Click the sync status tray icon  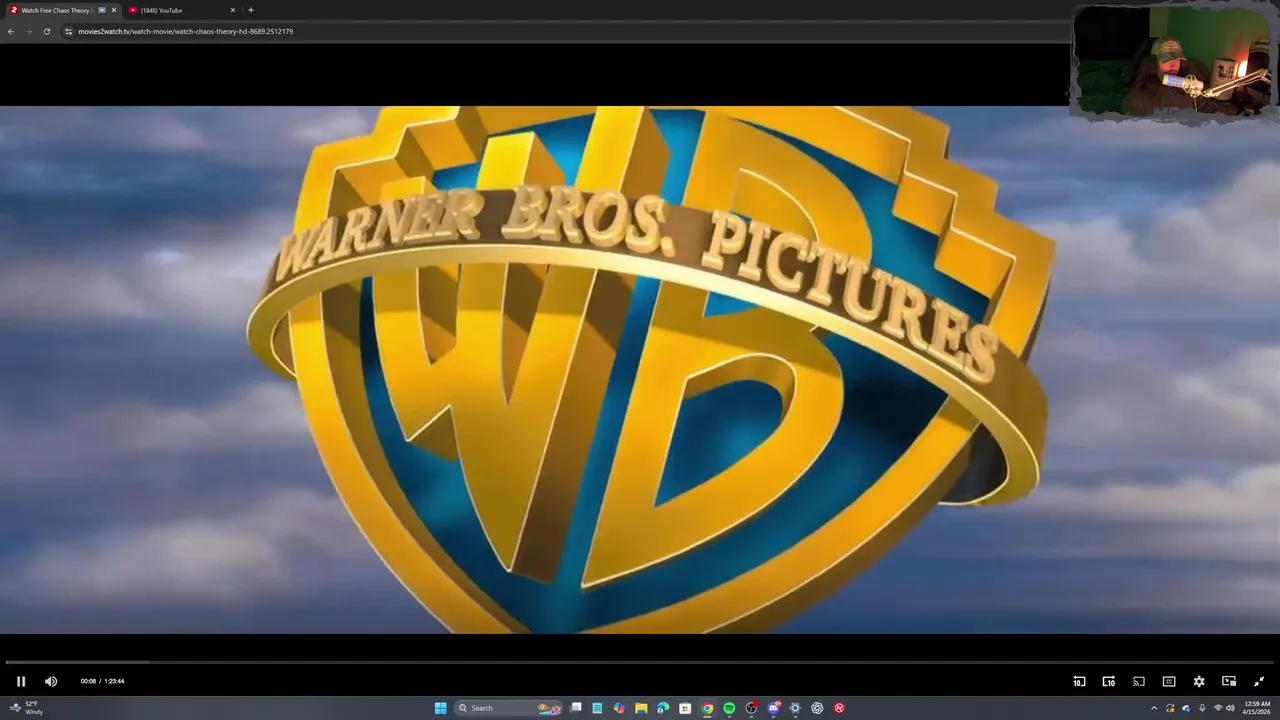pos(1170,708)
